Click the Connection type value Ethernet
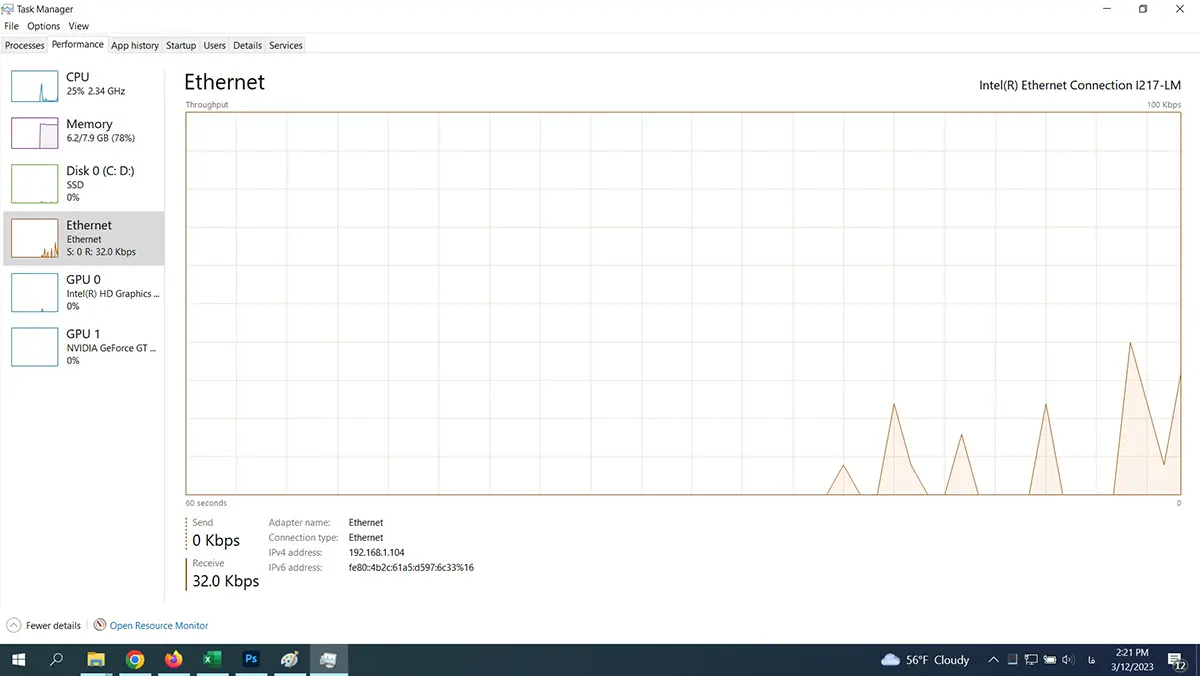 366,537
